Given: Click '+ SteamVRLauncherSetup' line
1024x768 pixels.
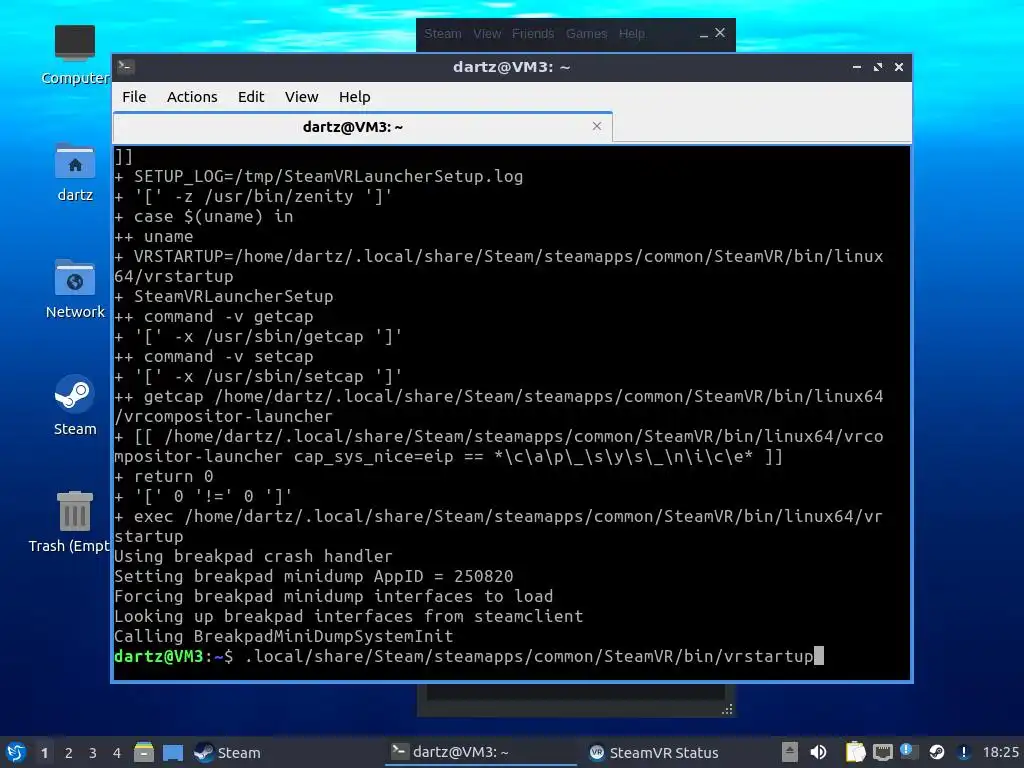Looking at the screenshot, I should click(x=224, y=296).
